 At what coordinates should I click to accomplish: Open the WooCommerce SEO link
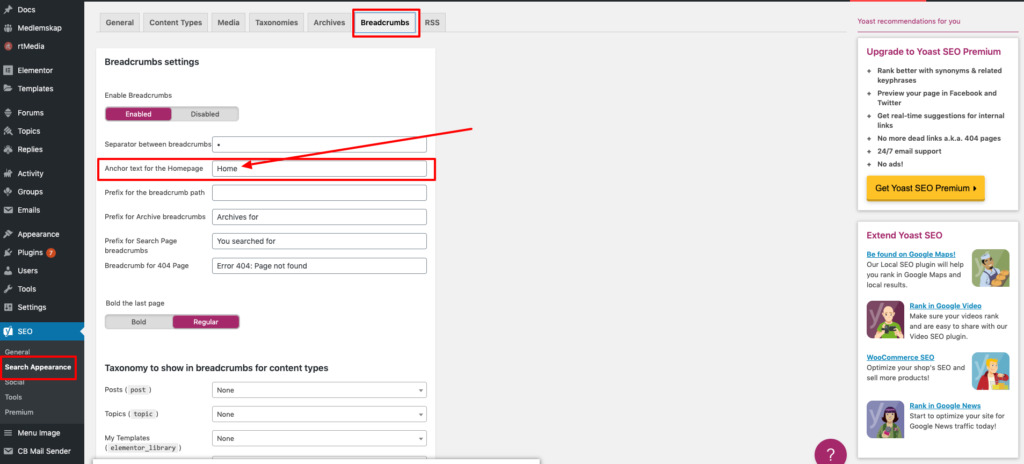coord(901,357)
